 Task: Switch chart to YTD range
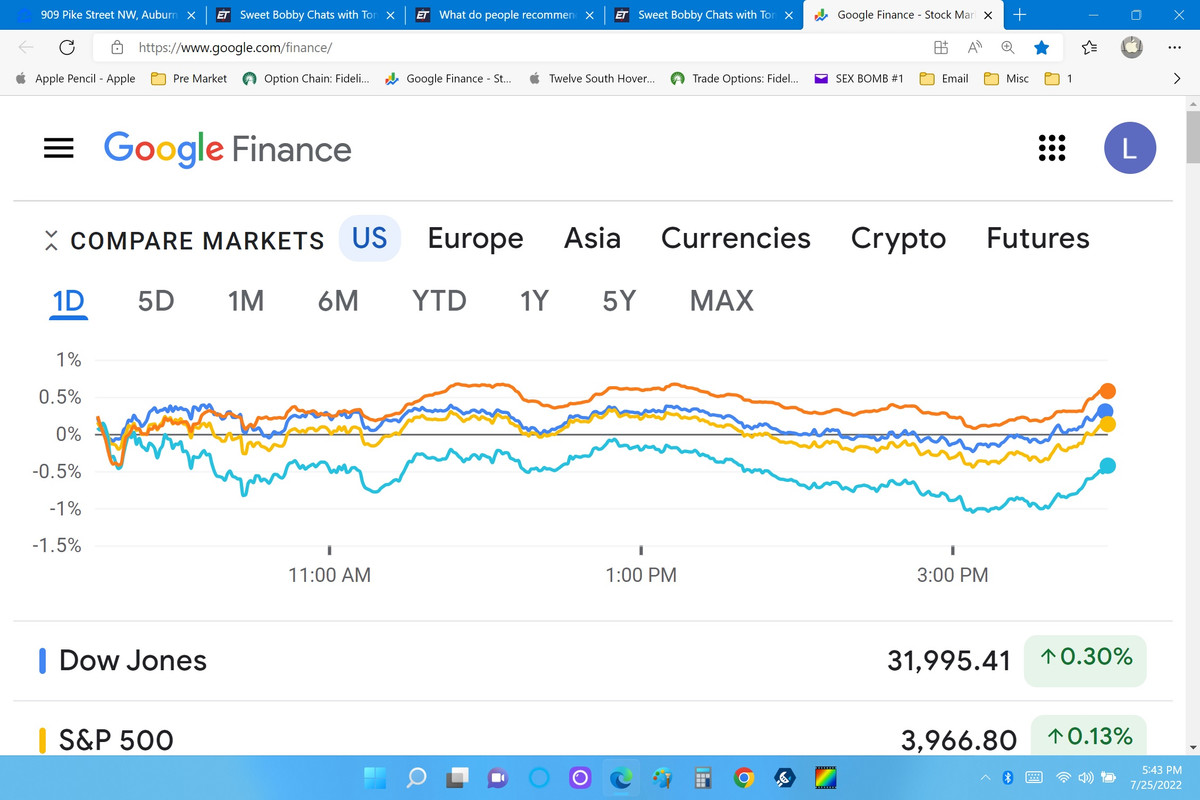click(439, 301)
